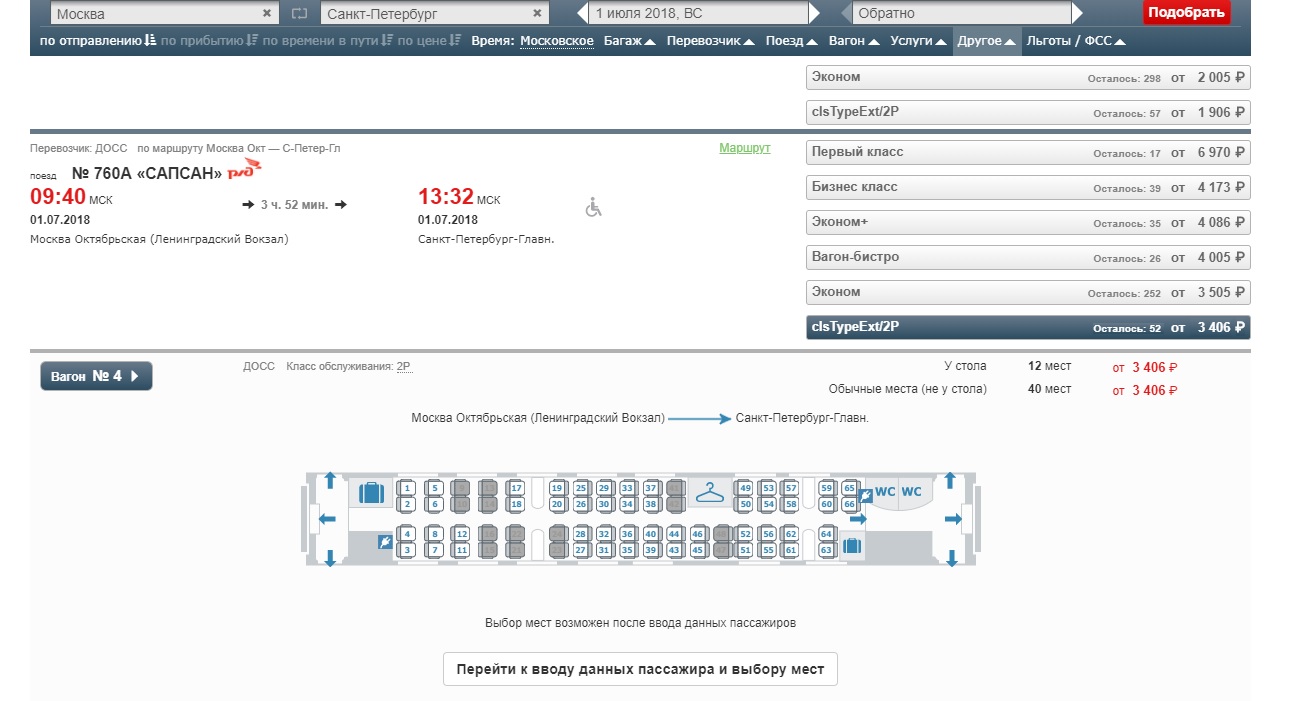Open the green Маршрут route link
Image resolution: width=1292 pixels, height=701 pixels.
(x=745, y=148)
